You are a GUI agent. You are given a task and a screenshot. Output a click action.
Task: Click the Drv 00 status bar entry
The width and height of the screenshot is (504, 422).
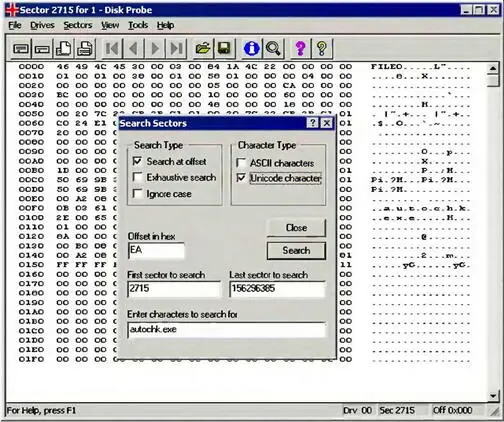tap(357, 410)
